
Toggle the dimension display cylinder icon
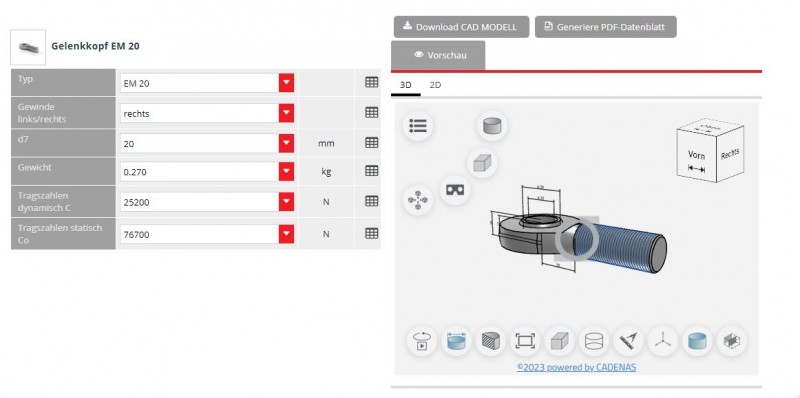click(456, 341)
